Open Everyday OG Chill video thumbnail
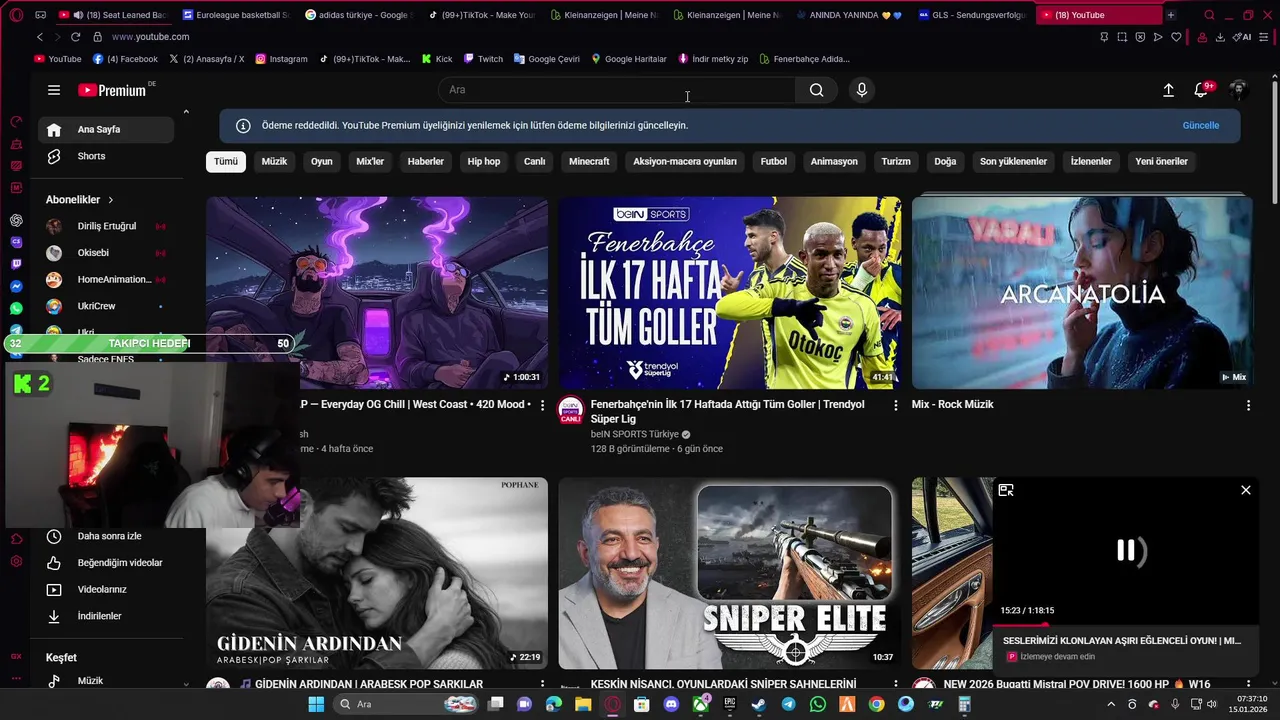The width and height of the screenshot is (1280, 720). 377,292
